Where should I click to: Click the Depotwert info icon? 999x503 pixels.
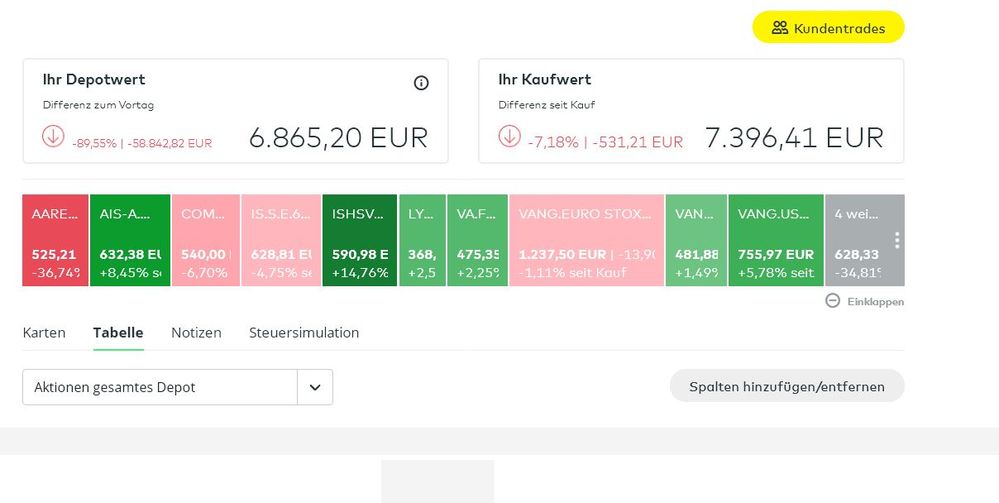(421, 83)
